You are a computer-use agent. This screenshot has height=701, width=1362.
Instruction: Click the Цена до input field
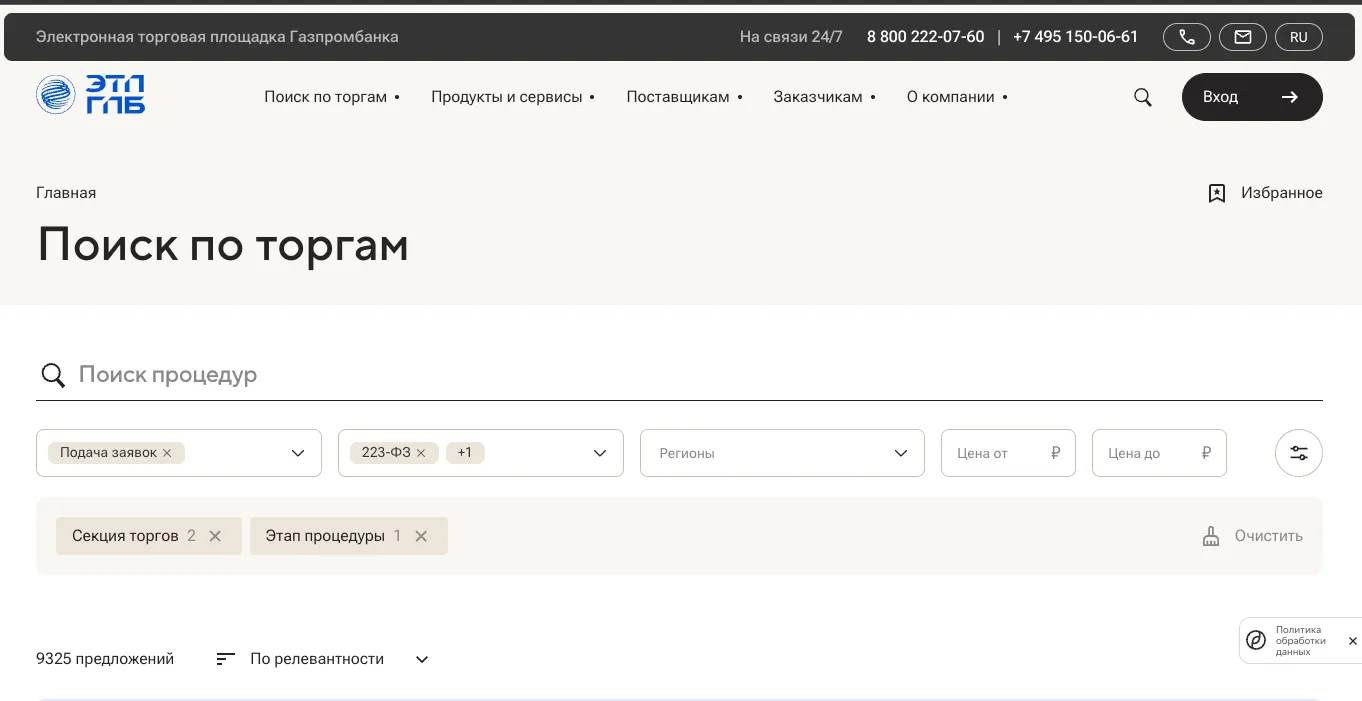point(1159,453)
